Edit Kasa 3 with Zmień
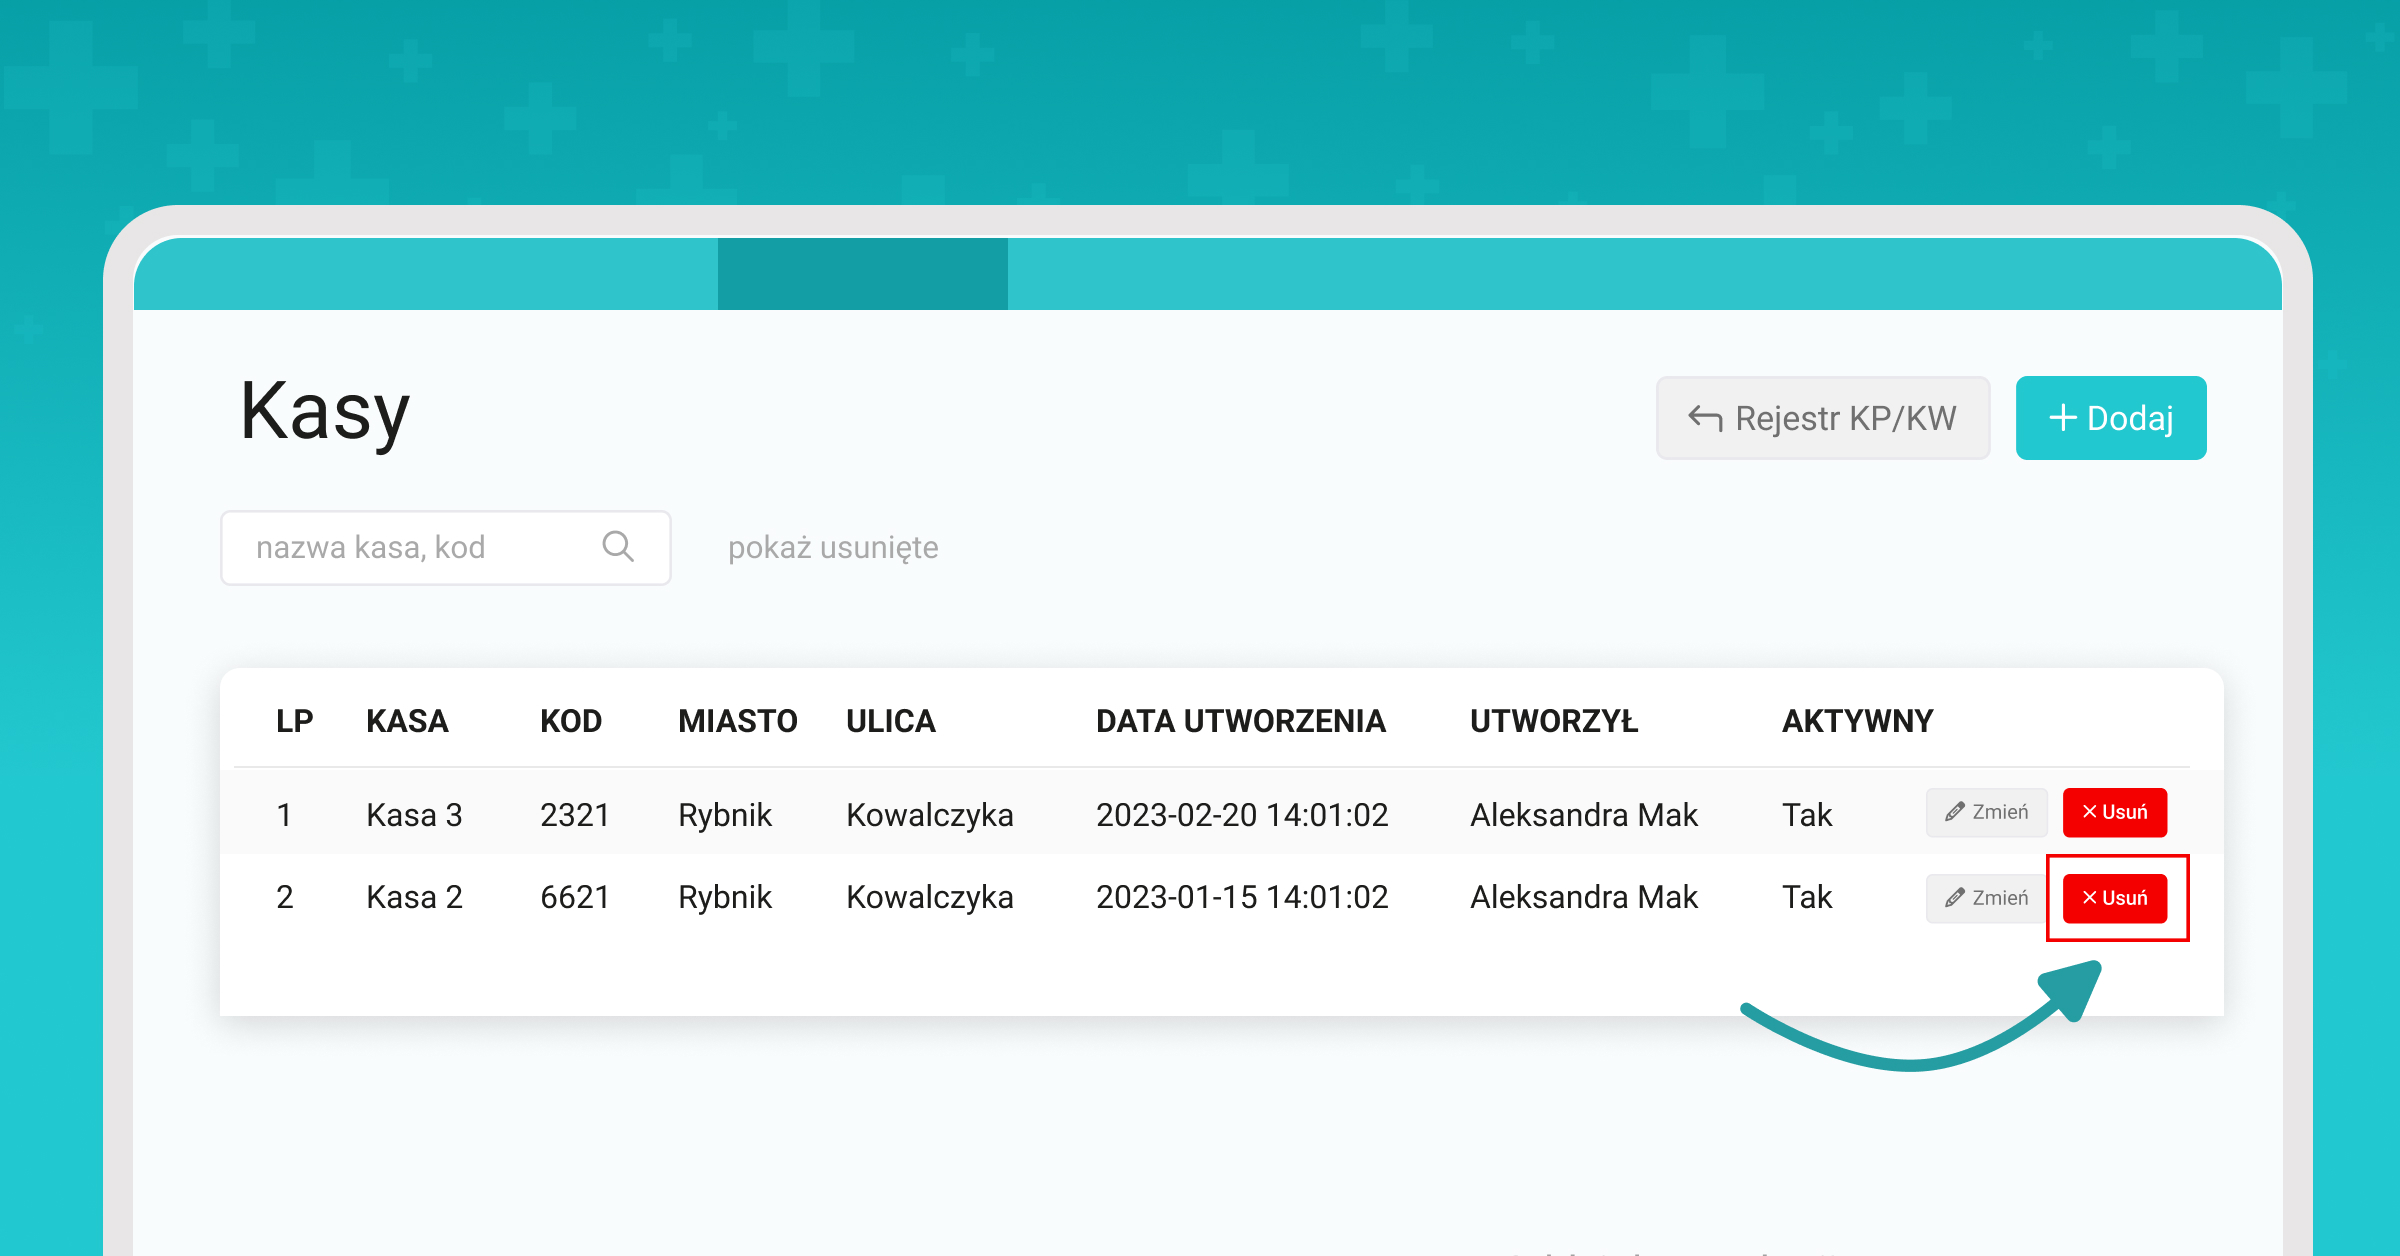 [1986, 812]
